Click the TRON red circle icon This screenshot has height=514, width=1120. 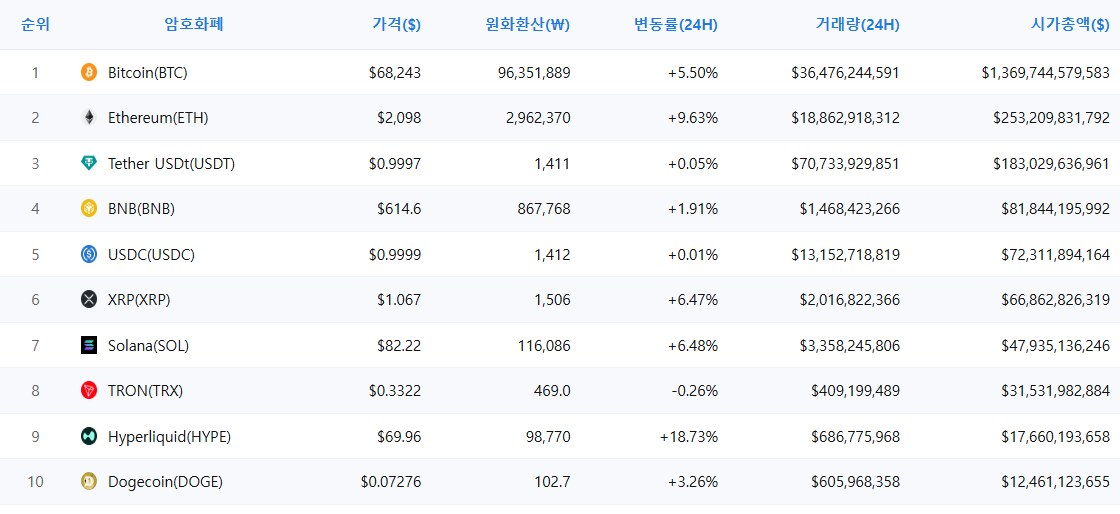tap(89, 390)
